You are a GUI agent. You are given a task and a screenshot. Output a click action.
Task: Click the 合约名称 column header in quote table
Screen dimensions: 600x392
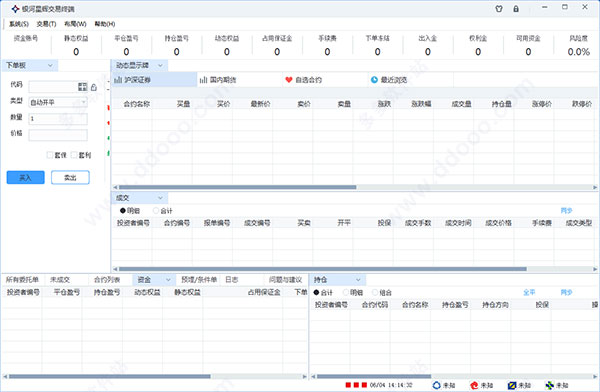137,104
